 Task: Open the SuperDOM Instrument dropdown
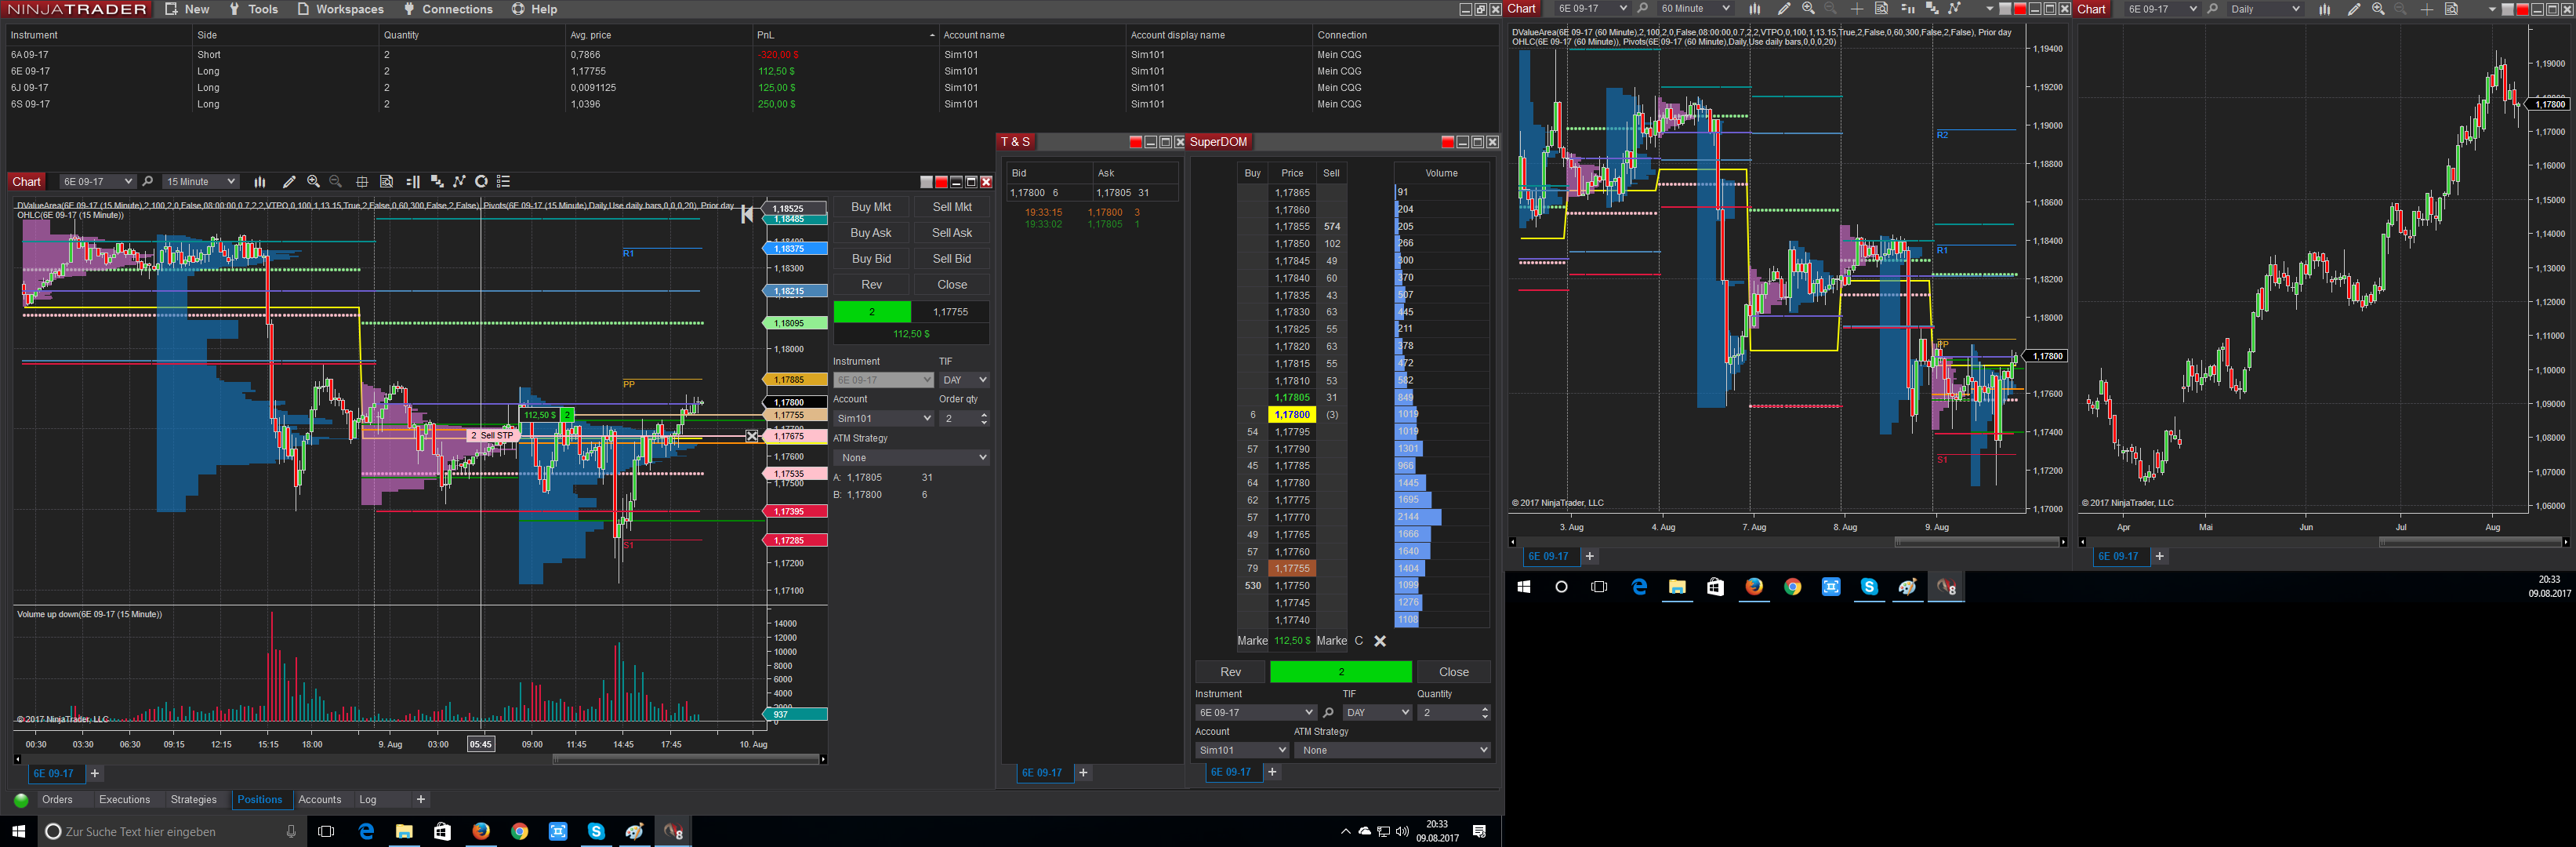point(1255,713)
